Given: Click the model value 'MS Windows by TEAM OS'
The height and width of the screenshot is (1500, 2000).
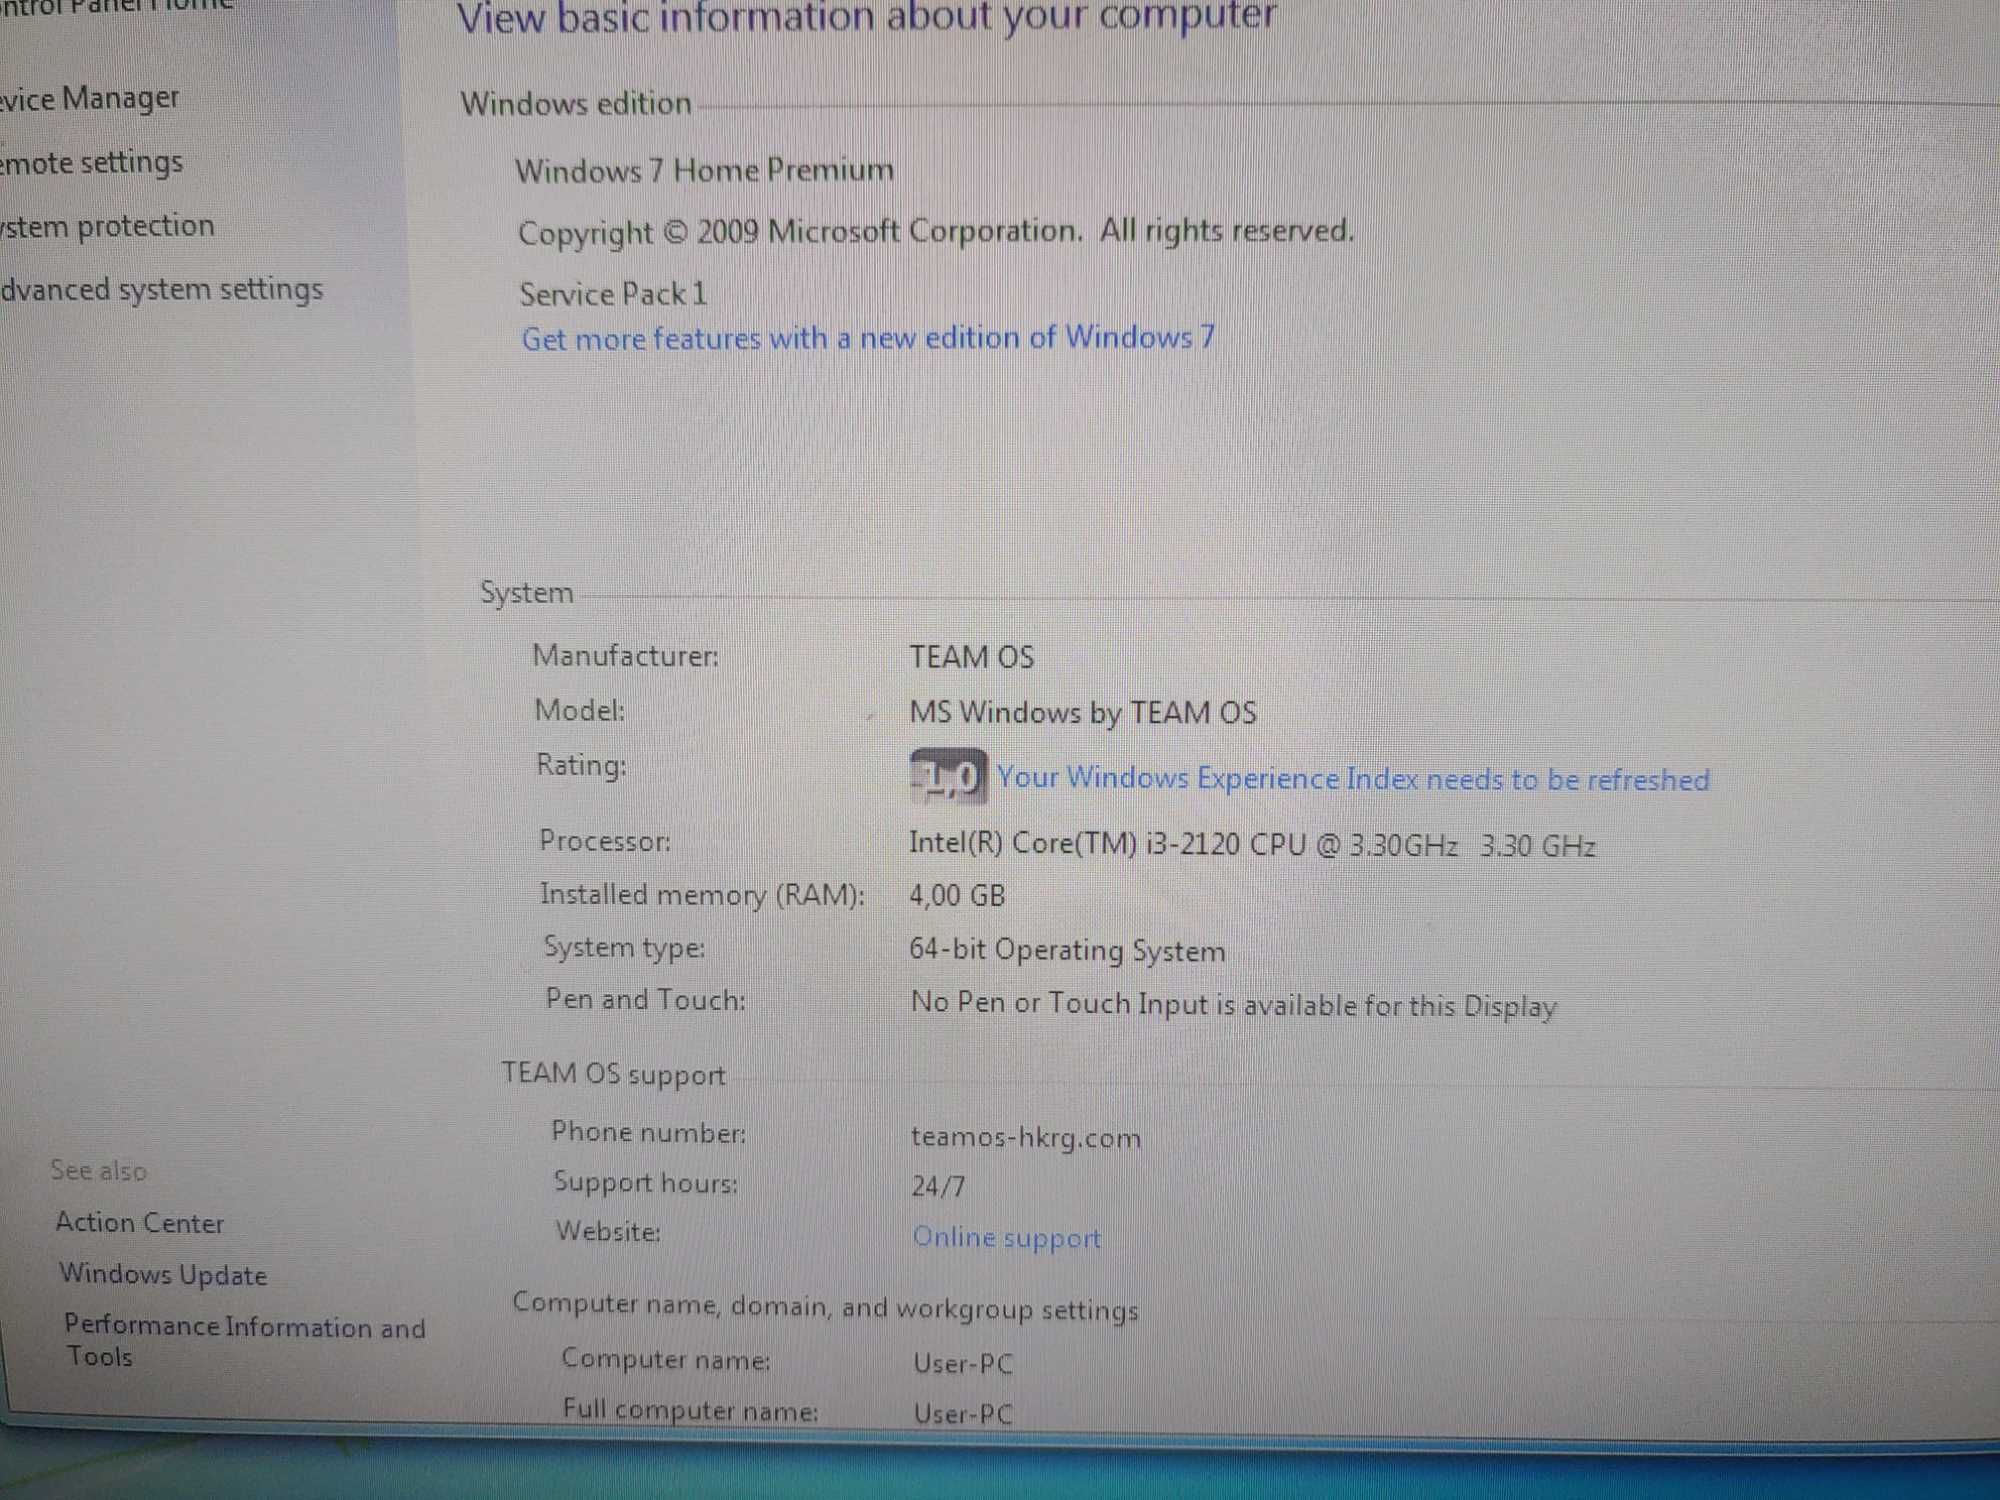Looking at the screenshot, I should coord(1083,712).
